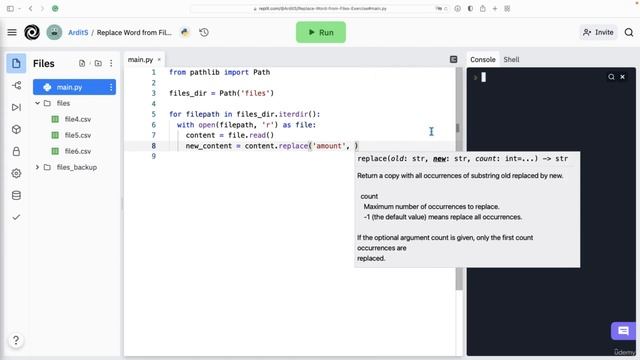Click the browser share icon
Viewport: 640px width, 360px height.
click(483, 8)
